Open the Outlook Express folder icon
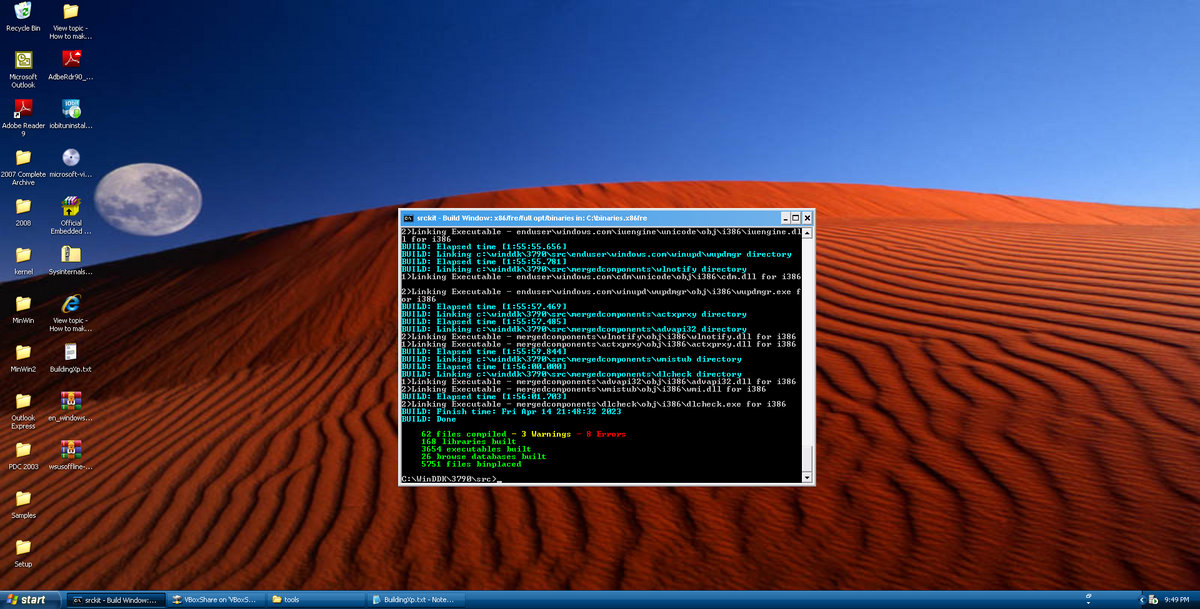 point(23,401)
